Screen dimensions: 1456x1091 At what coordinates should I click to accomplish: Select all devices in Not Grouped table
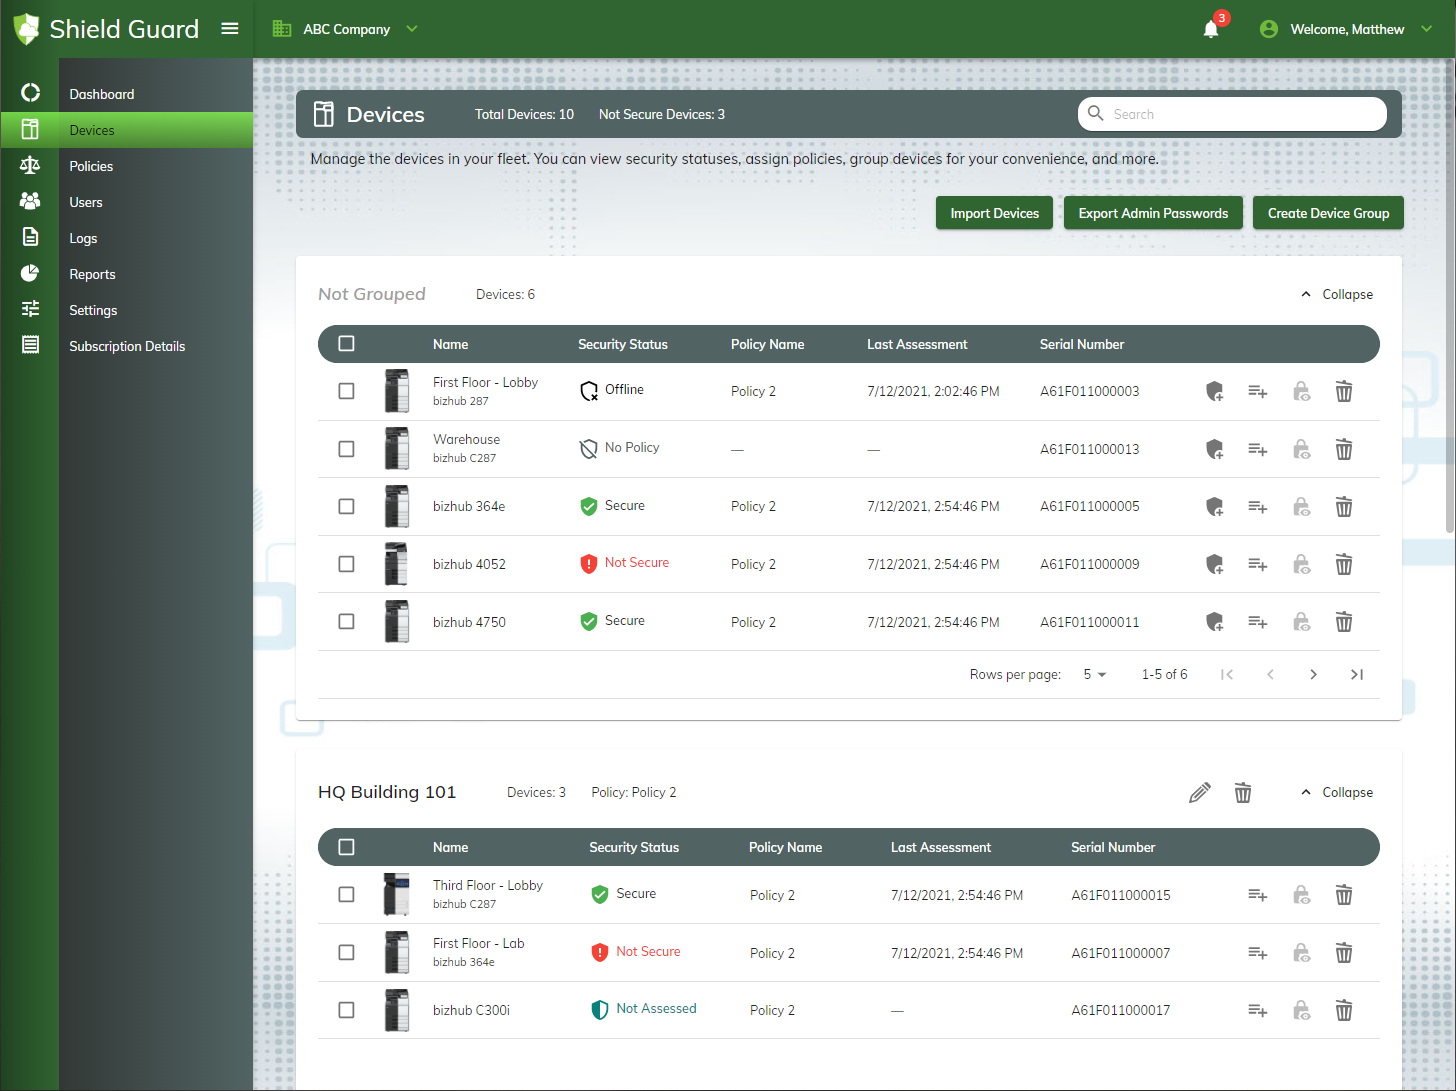pos(346,344)
